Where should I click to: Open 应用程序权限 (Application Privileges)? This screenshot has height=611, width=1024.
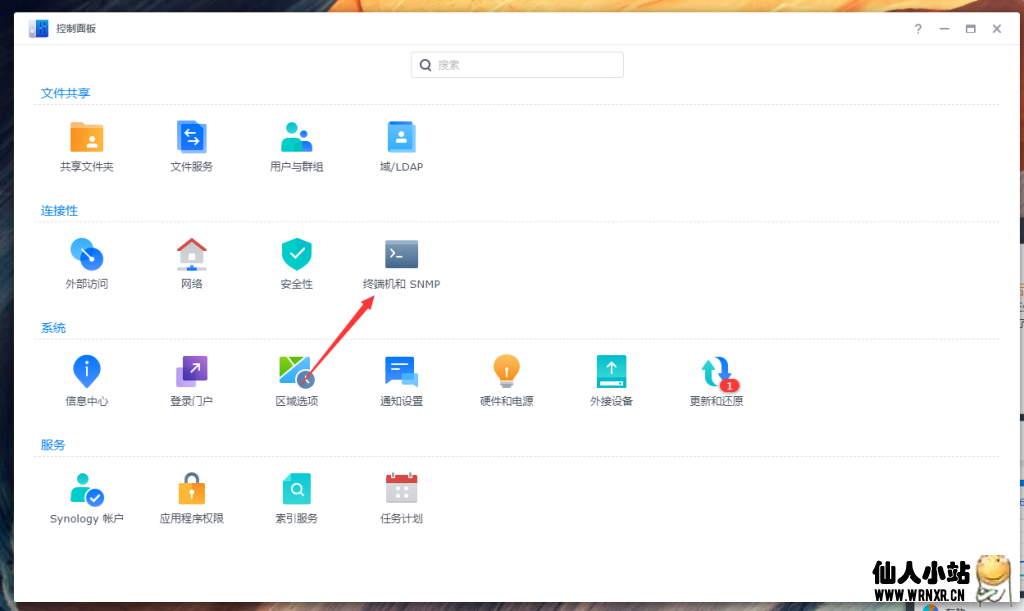191,496
